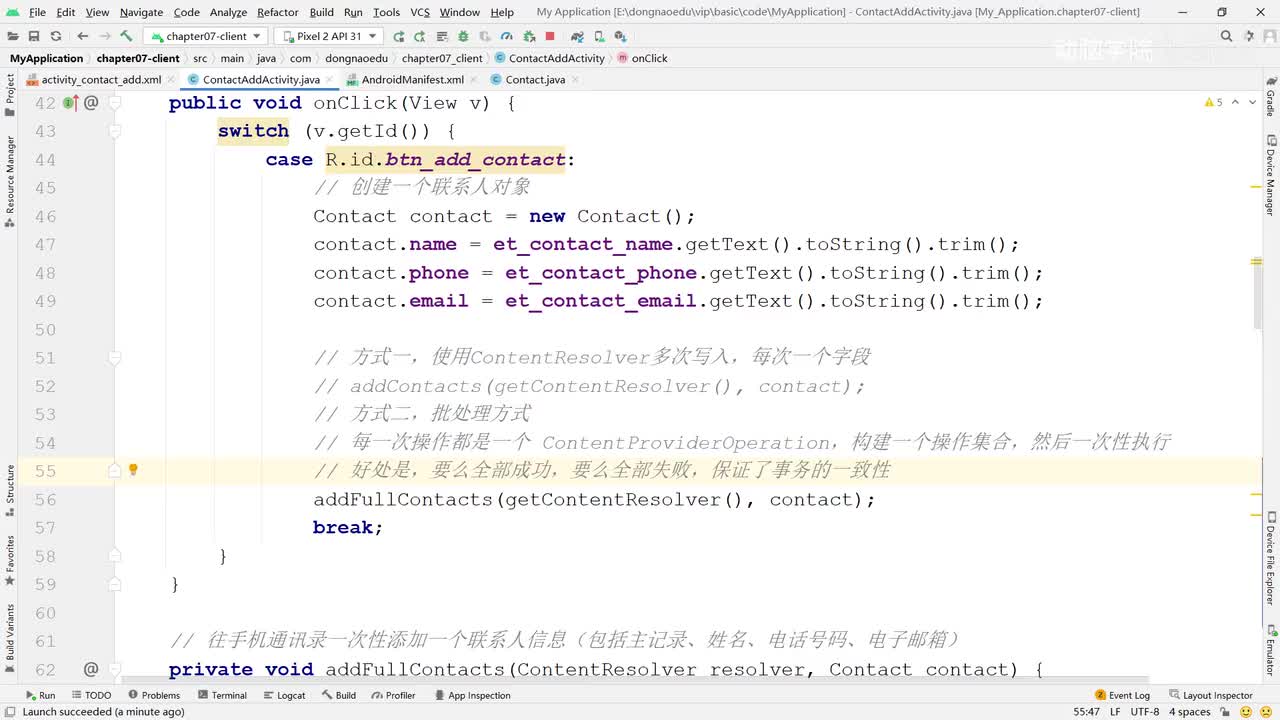Build the project with the hammer icon
The height and width of the screenshot is (720, 1280).
tap(127, 36)
